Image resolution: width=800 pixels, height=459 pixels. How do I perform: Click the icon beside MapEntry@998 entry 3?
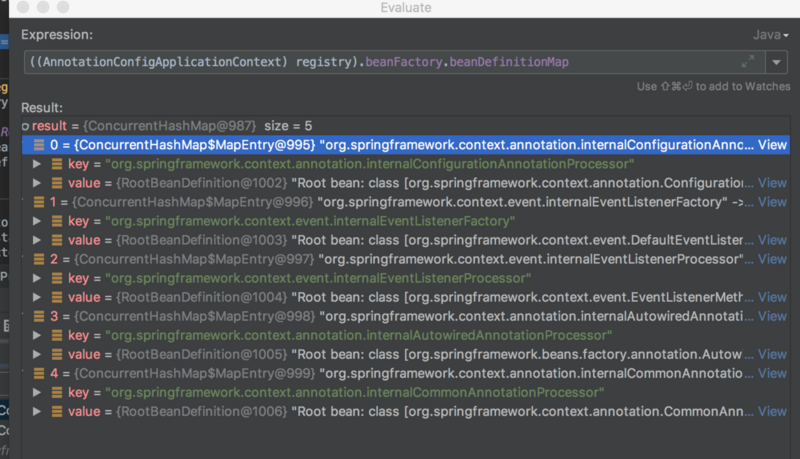point(39,316)
